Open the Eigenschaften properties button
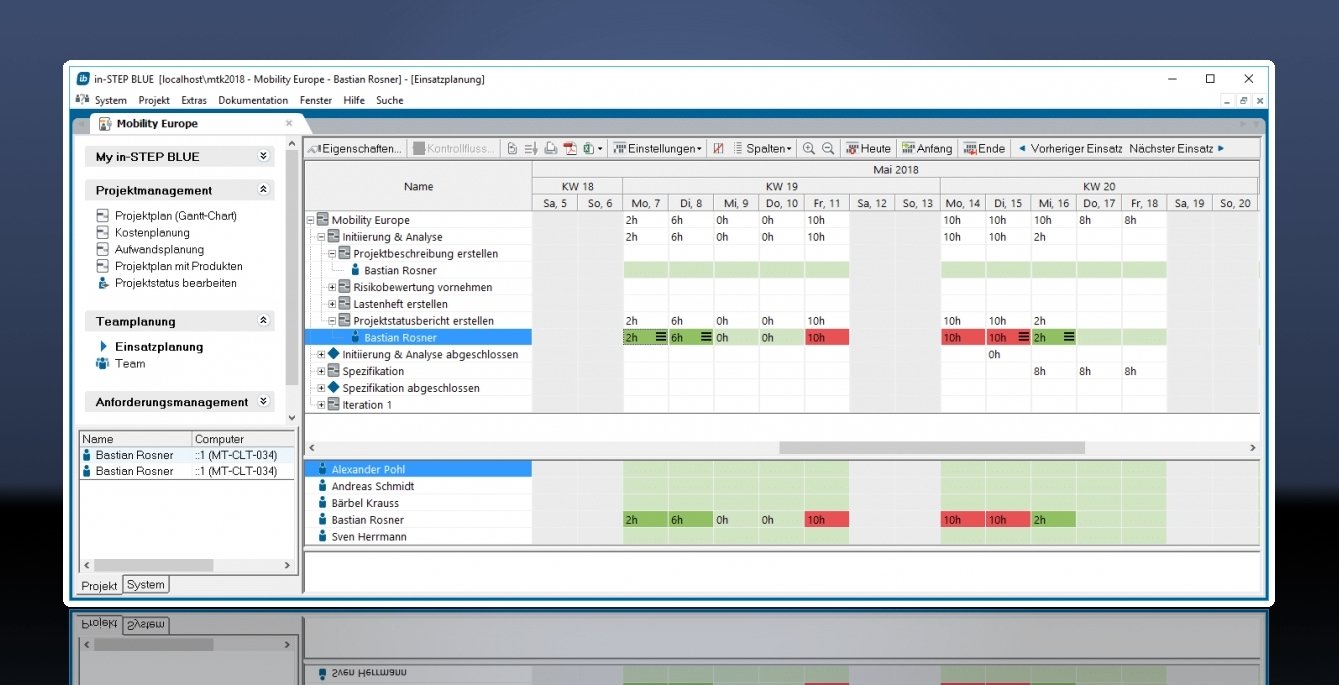The height and width of the screenshot is (685, 1339). coord(355,149)
